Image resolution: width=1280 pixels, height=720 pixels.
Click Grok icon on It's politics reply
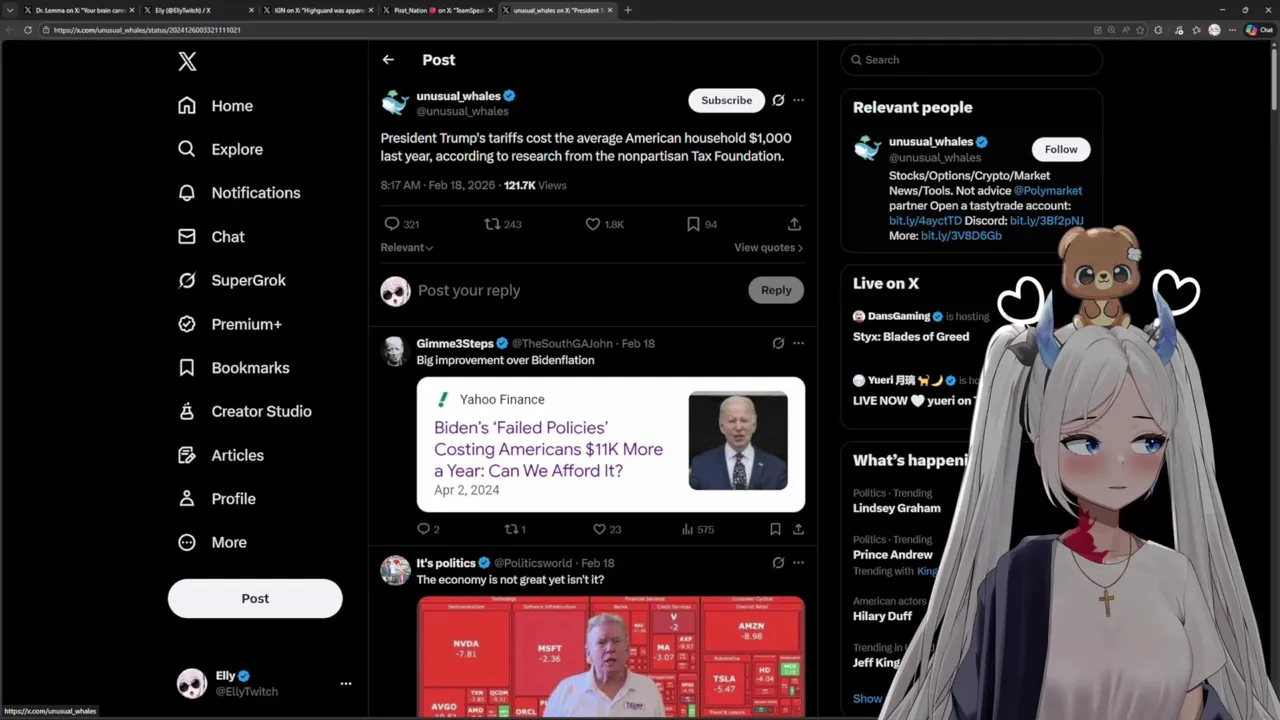point(778,563)
